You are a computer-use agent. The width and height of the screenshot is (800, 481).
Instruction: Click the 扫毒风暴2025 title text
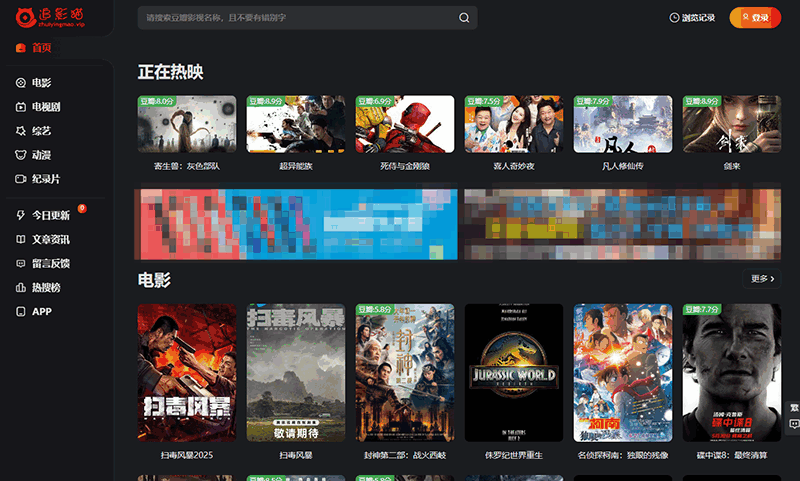(187, 455)
